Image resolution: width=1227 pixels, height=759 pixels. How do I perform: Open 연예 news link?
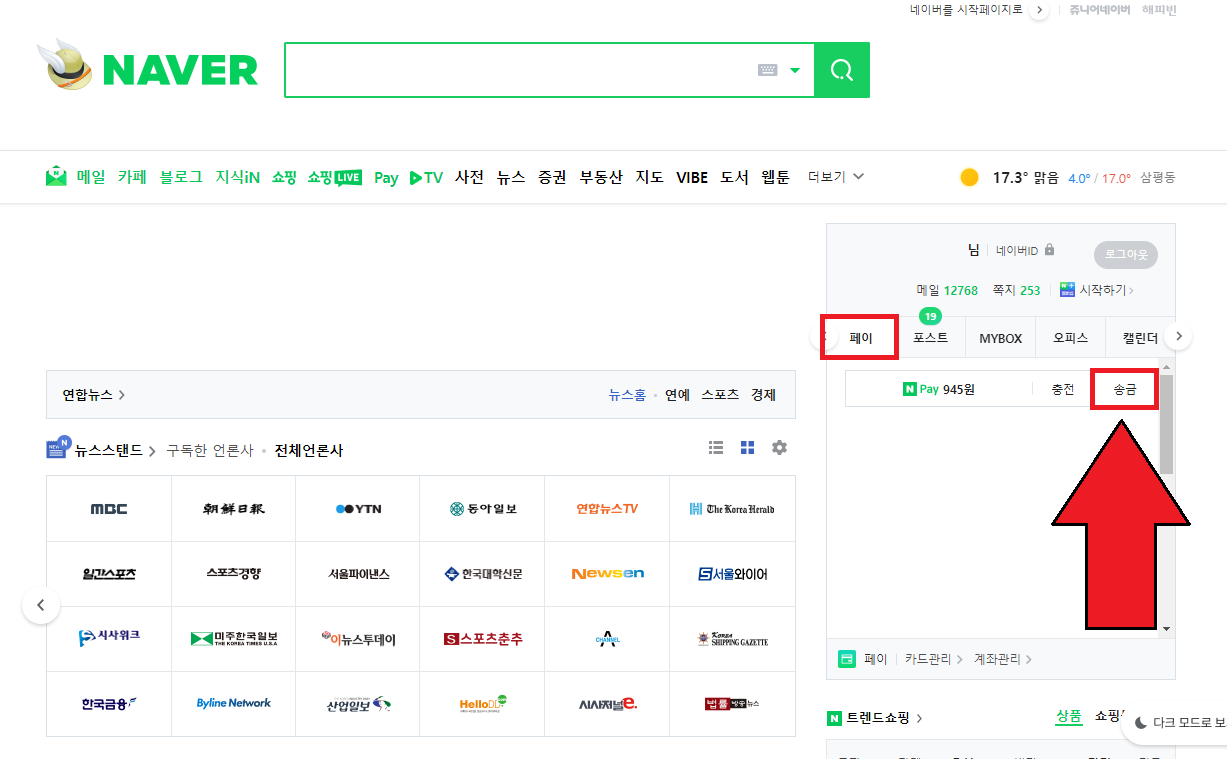click(x=677, y=394)
